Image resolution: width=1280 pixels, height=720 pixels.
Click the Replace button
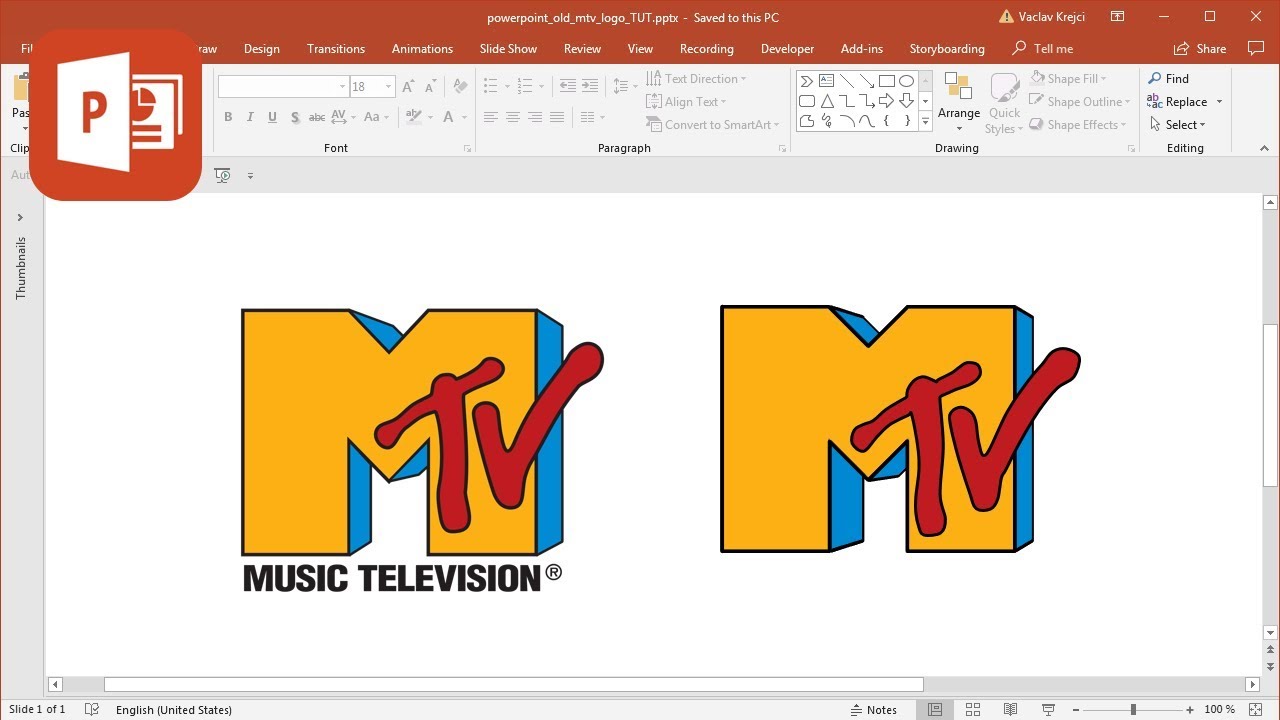[1185, 102]
